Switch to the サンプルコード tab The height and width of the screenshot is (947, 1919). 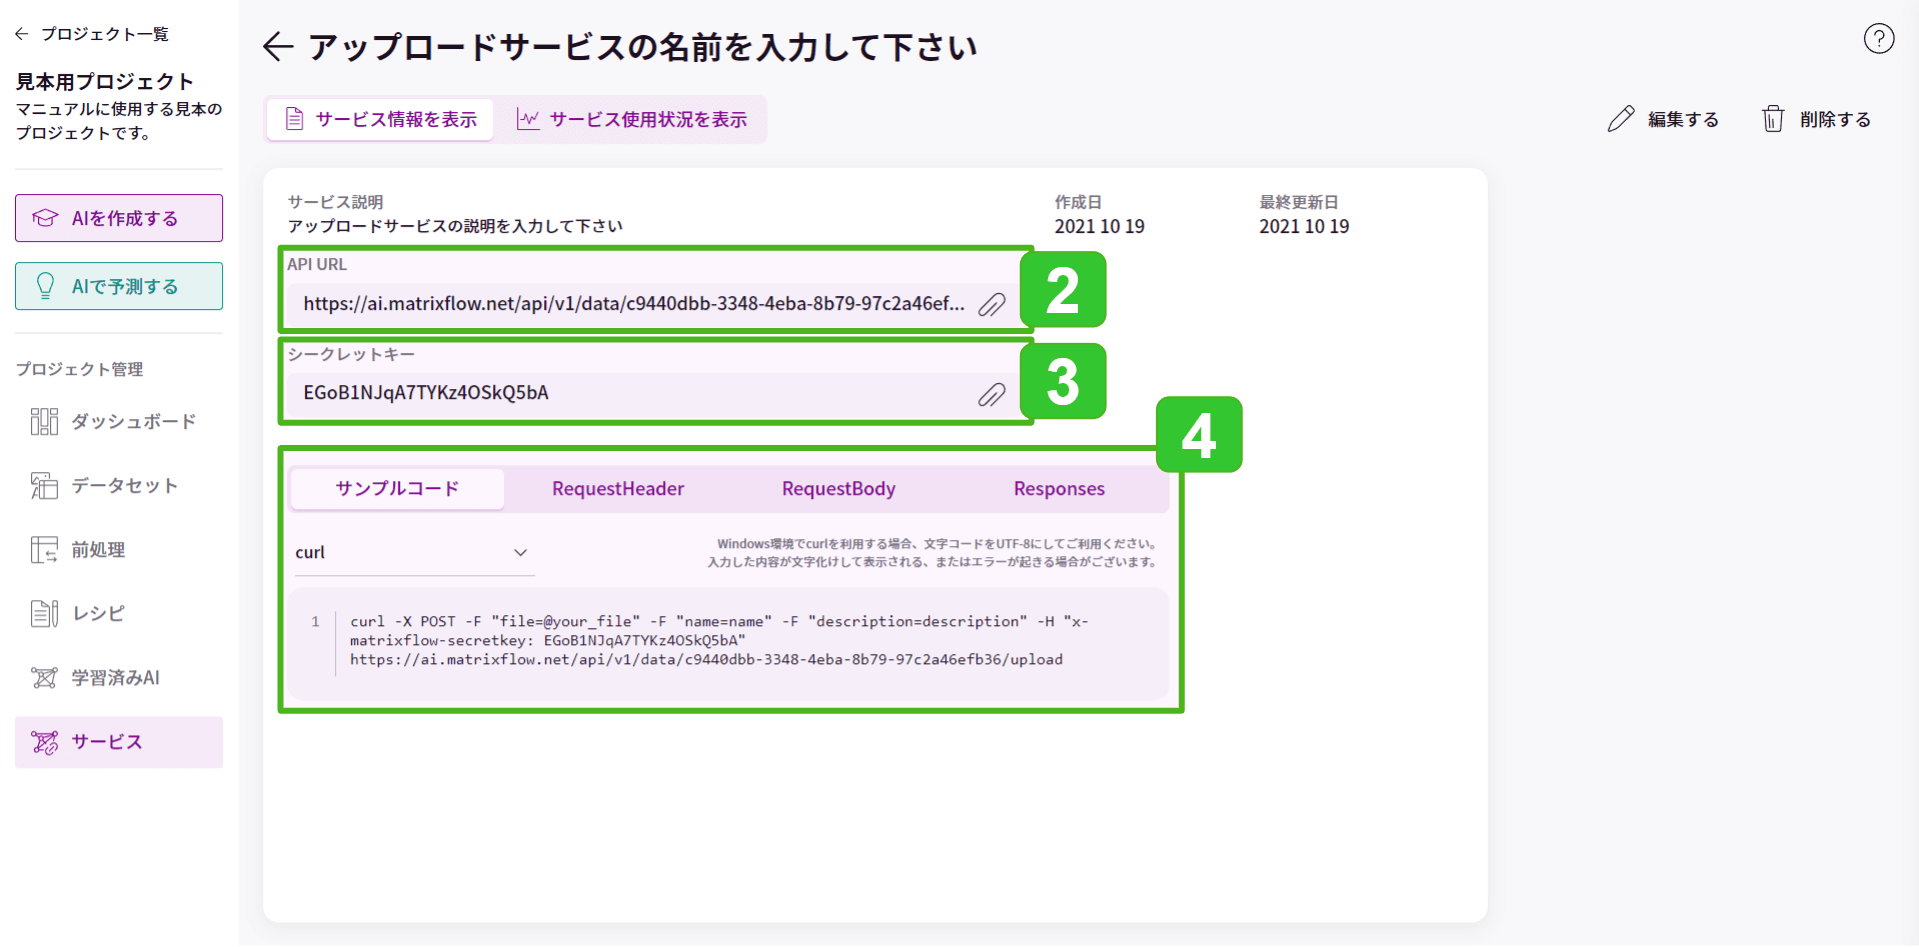397,489
